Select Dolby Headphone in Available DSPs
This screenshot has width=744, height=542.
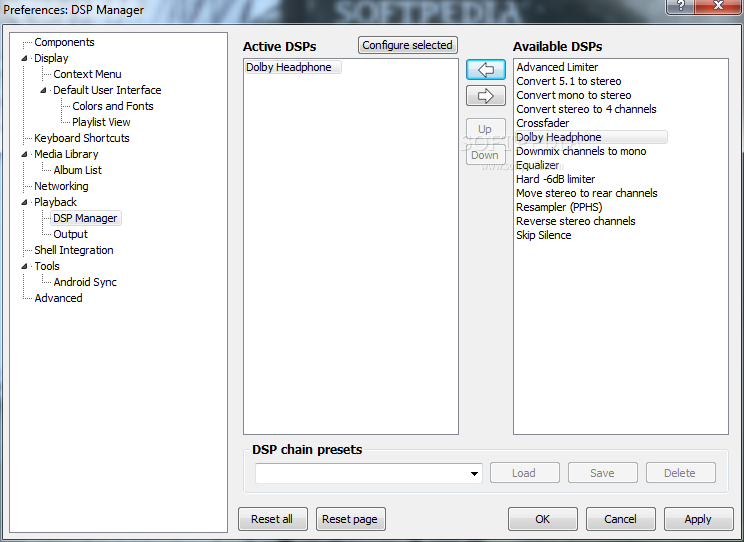click(x=591, y=137)
